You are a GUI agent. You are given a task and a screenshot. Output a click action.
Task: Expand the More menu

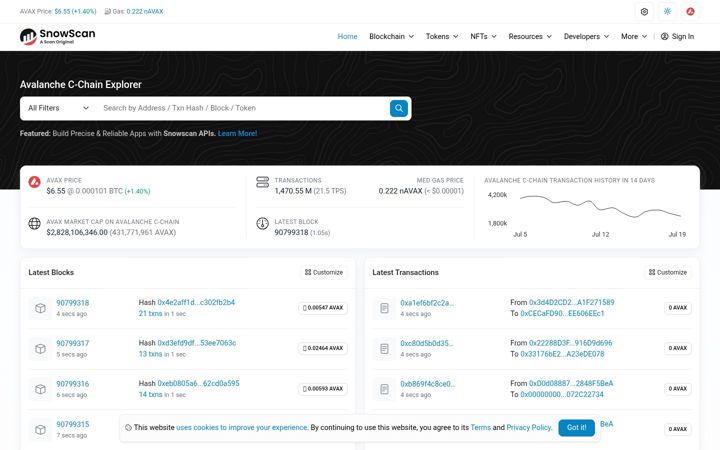[x=634, y=36]
